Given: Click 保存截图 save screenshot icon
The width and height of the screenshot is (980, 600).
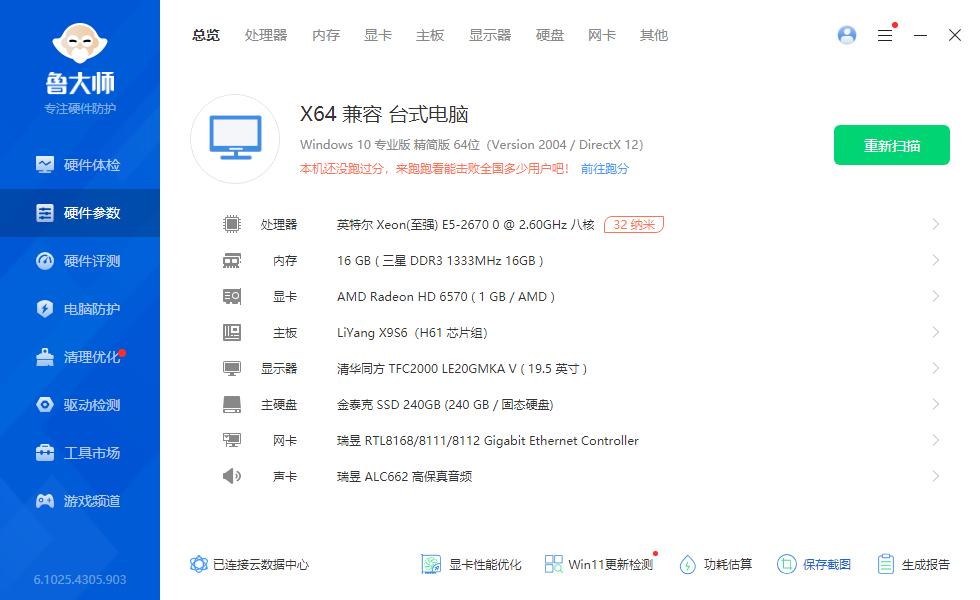Looking at the screenshot, I should pyautogui.click(x=787, y=564).
